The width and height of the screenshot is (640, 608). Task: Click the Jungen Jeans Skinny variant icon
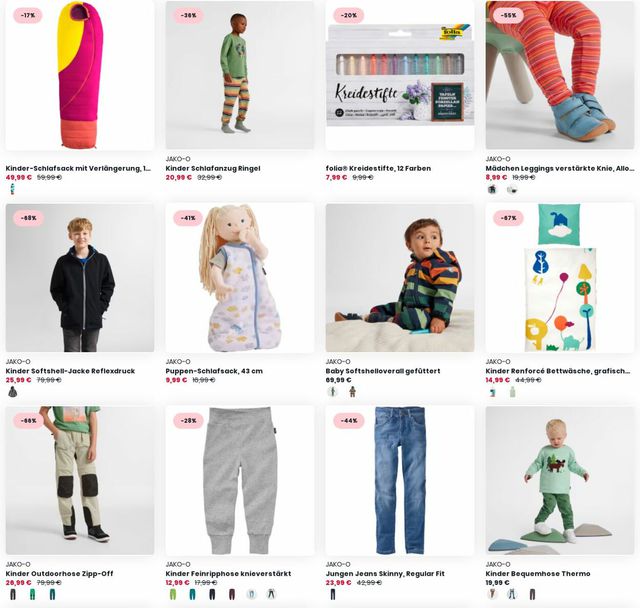(333, 594)
